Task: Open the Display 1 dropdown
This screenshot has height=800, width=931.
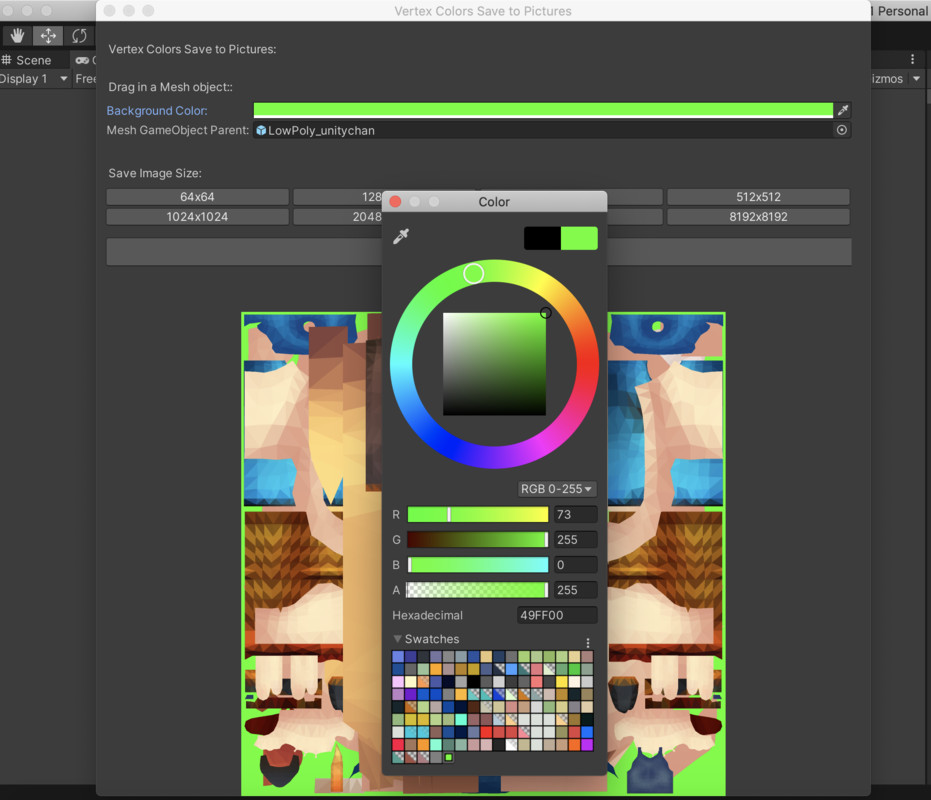Action: (30, 79)
